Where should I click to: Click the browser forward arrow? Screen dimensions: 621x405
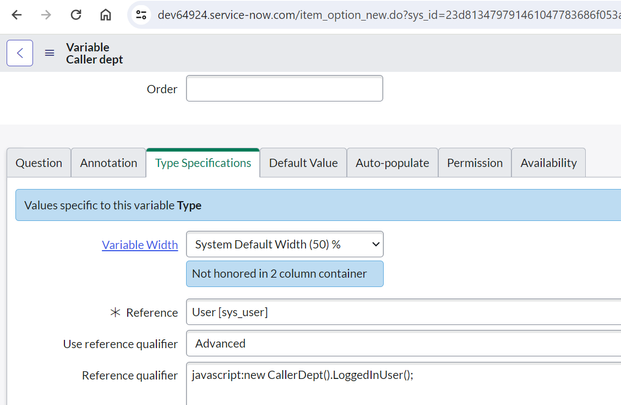pos(46,15)
